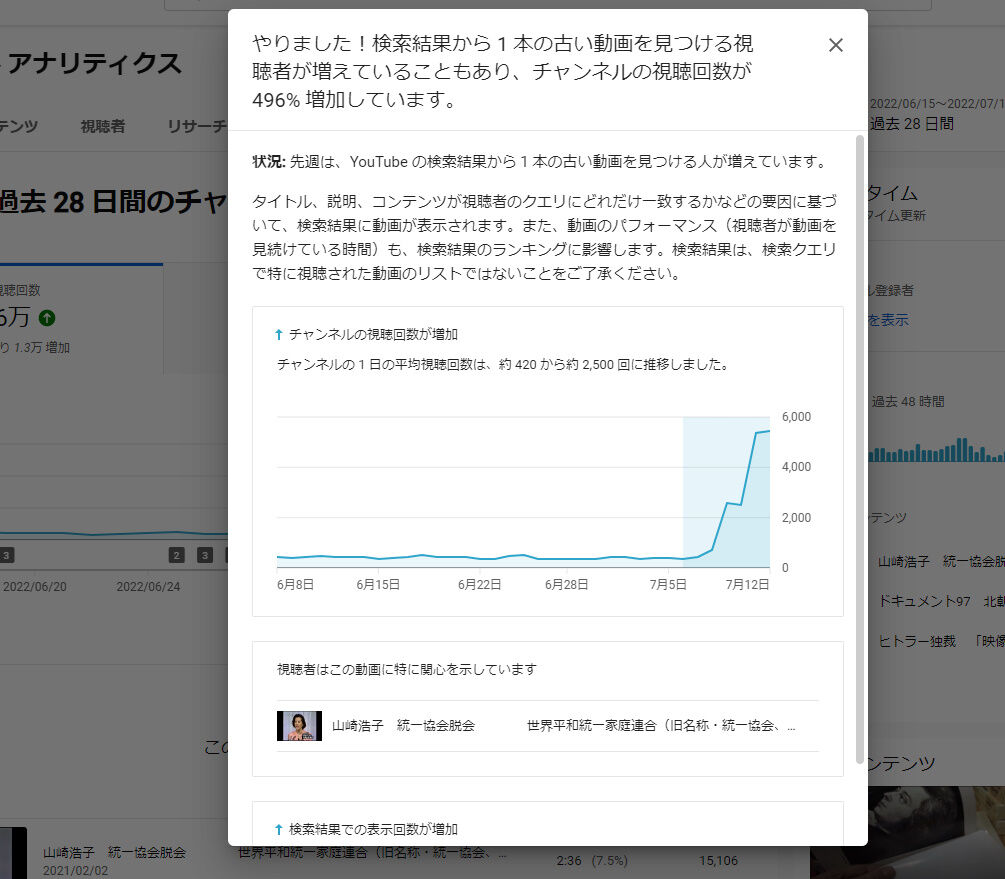Viewport: 1005px width, 879px height.
Task: Click the up arrow beside 検索結果での表示回数が増加
Action: pos(278,829)
